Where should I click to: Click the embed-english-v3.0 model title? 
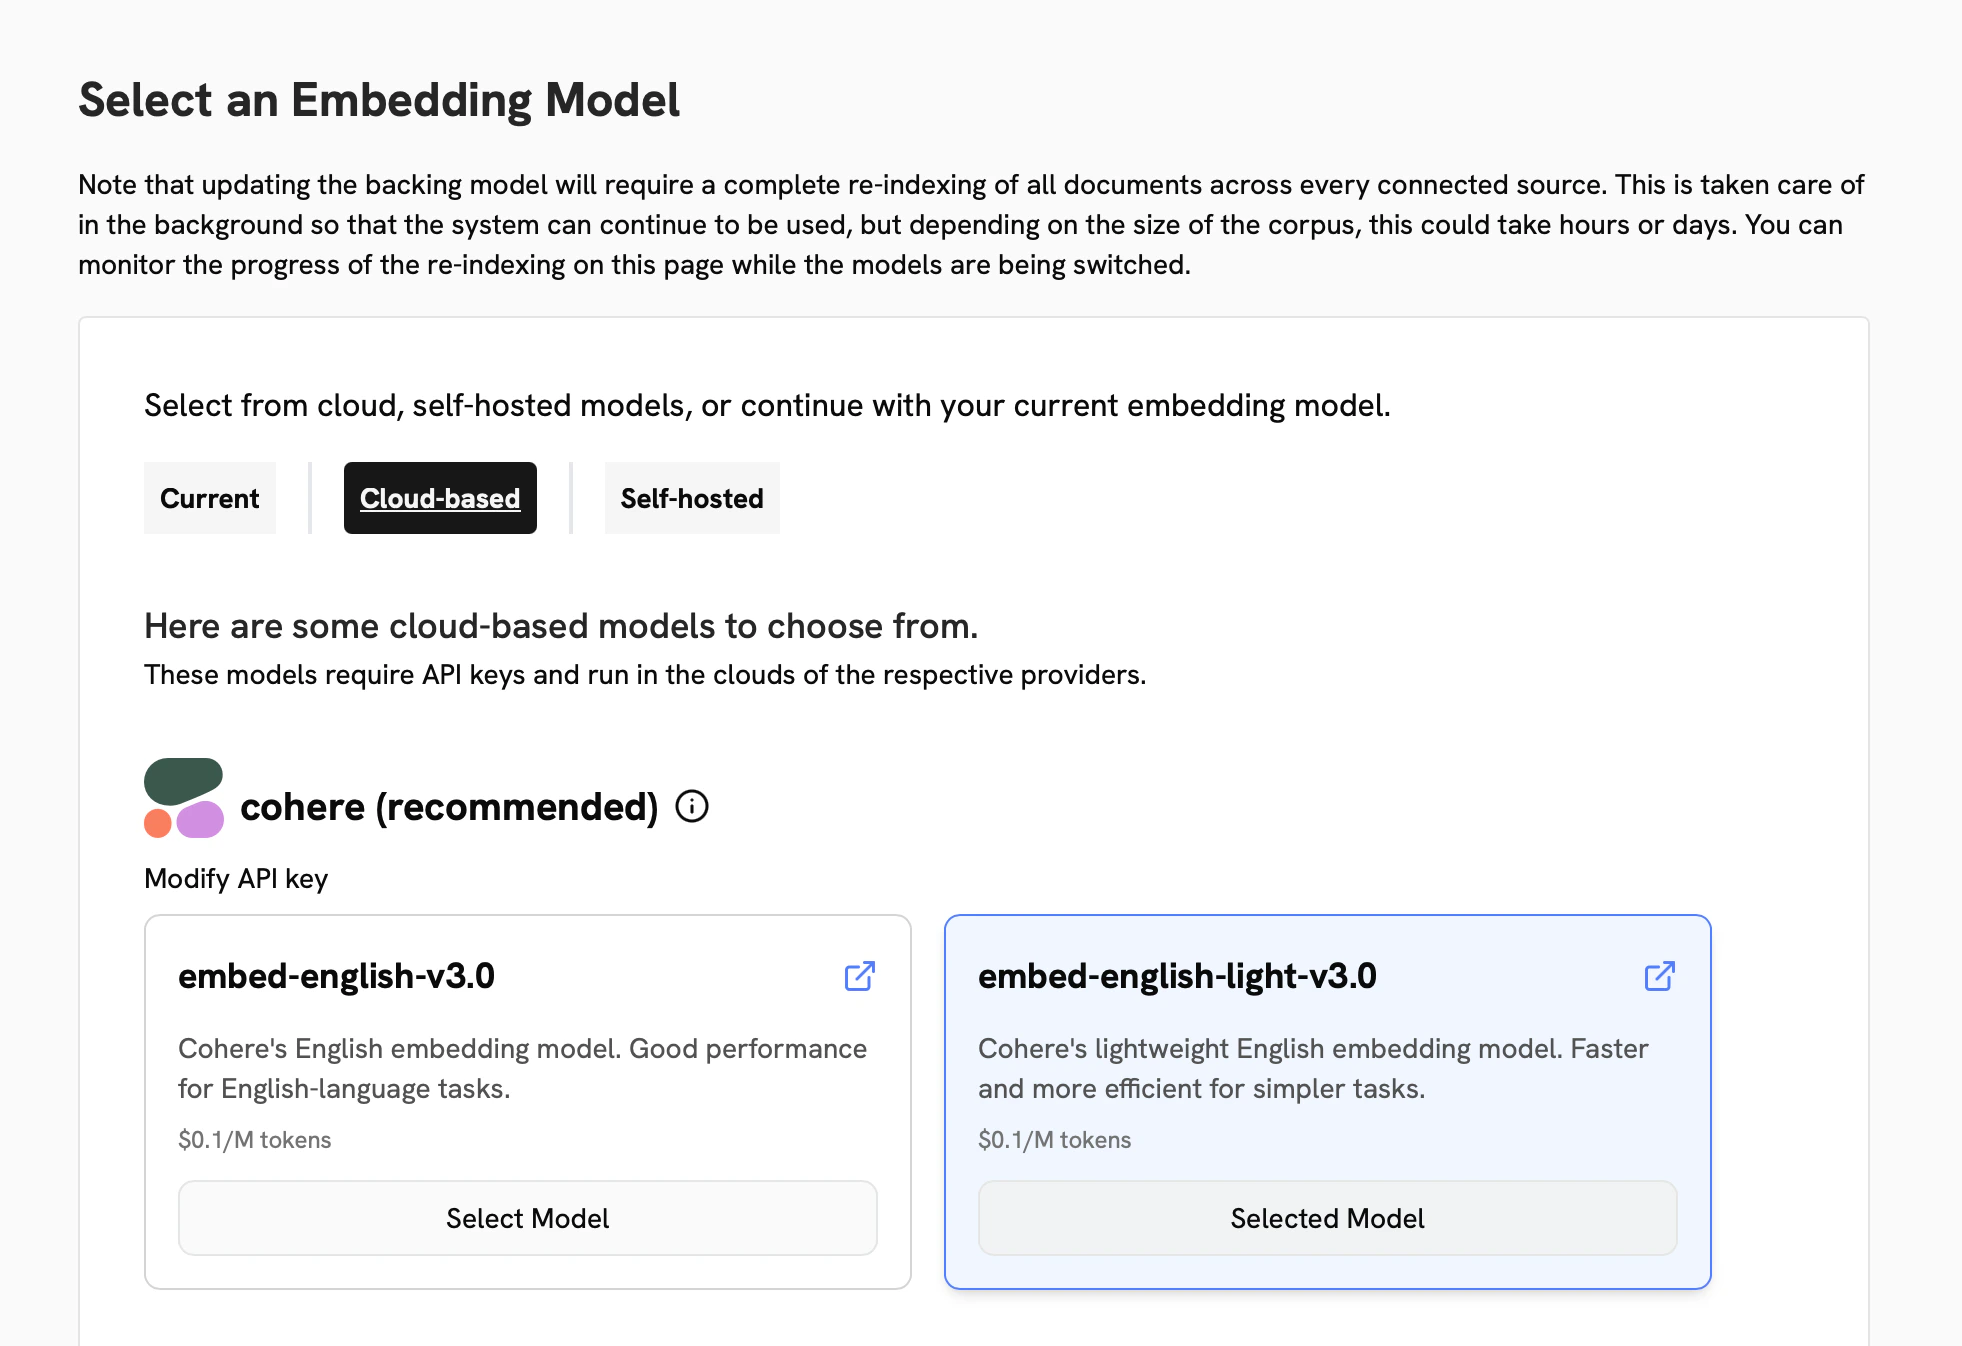[x=340, y=976]
